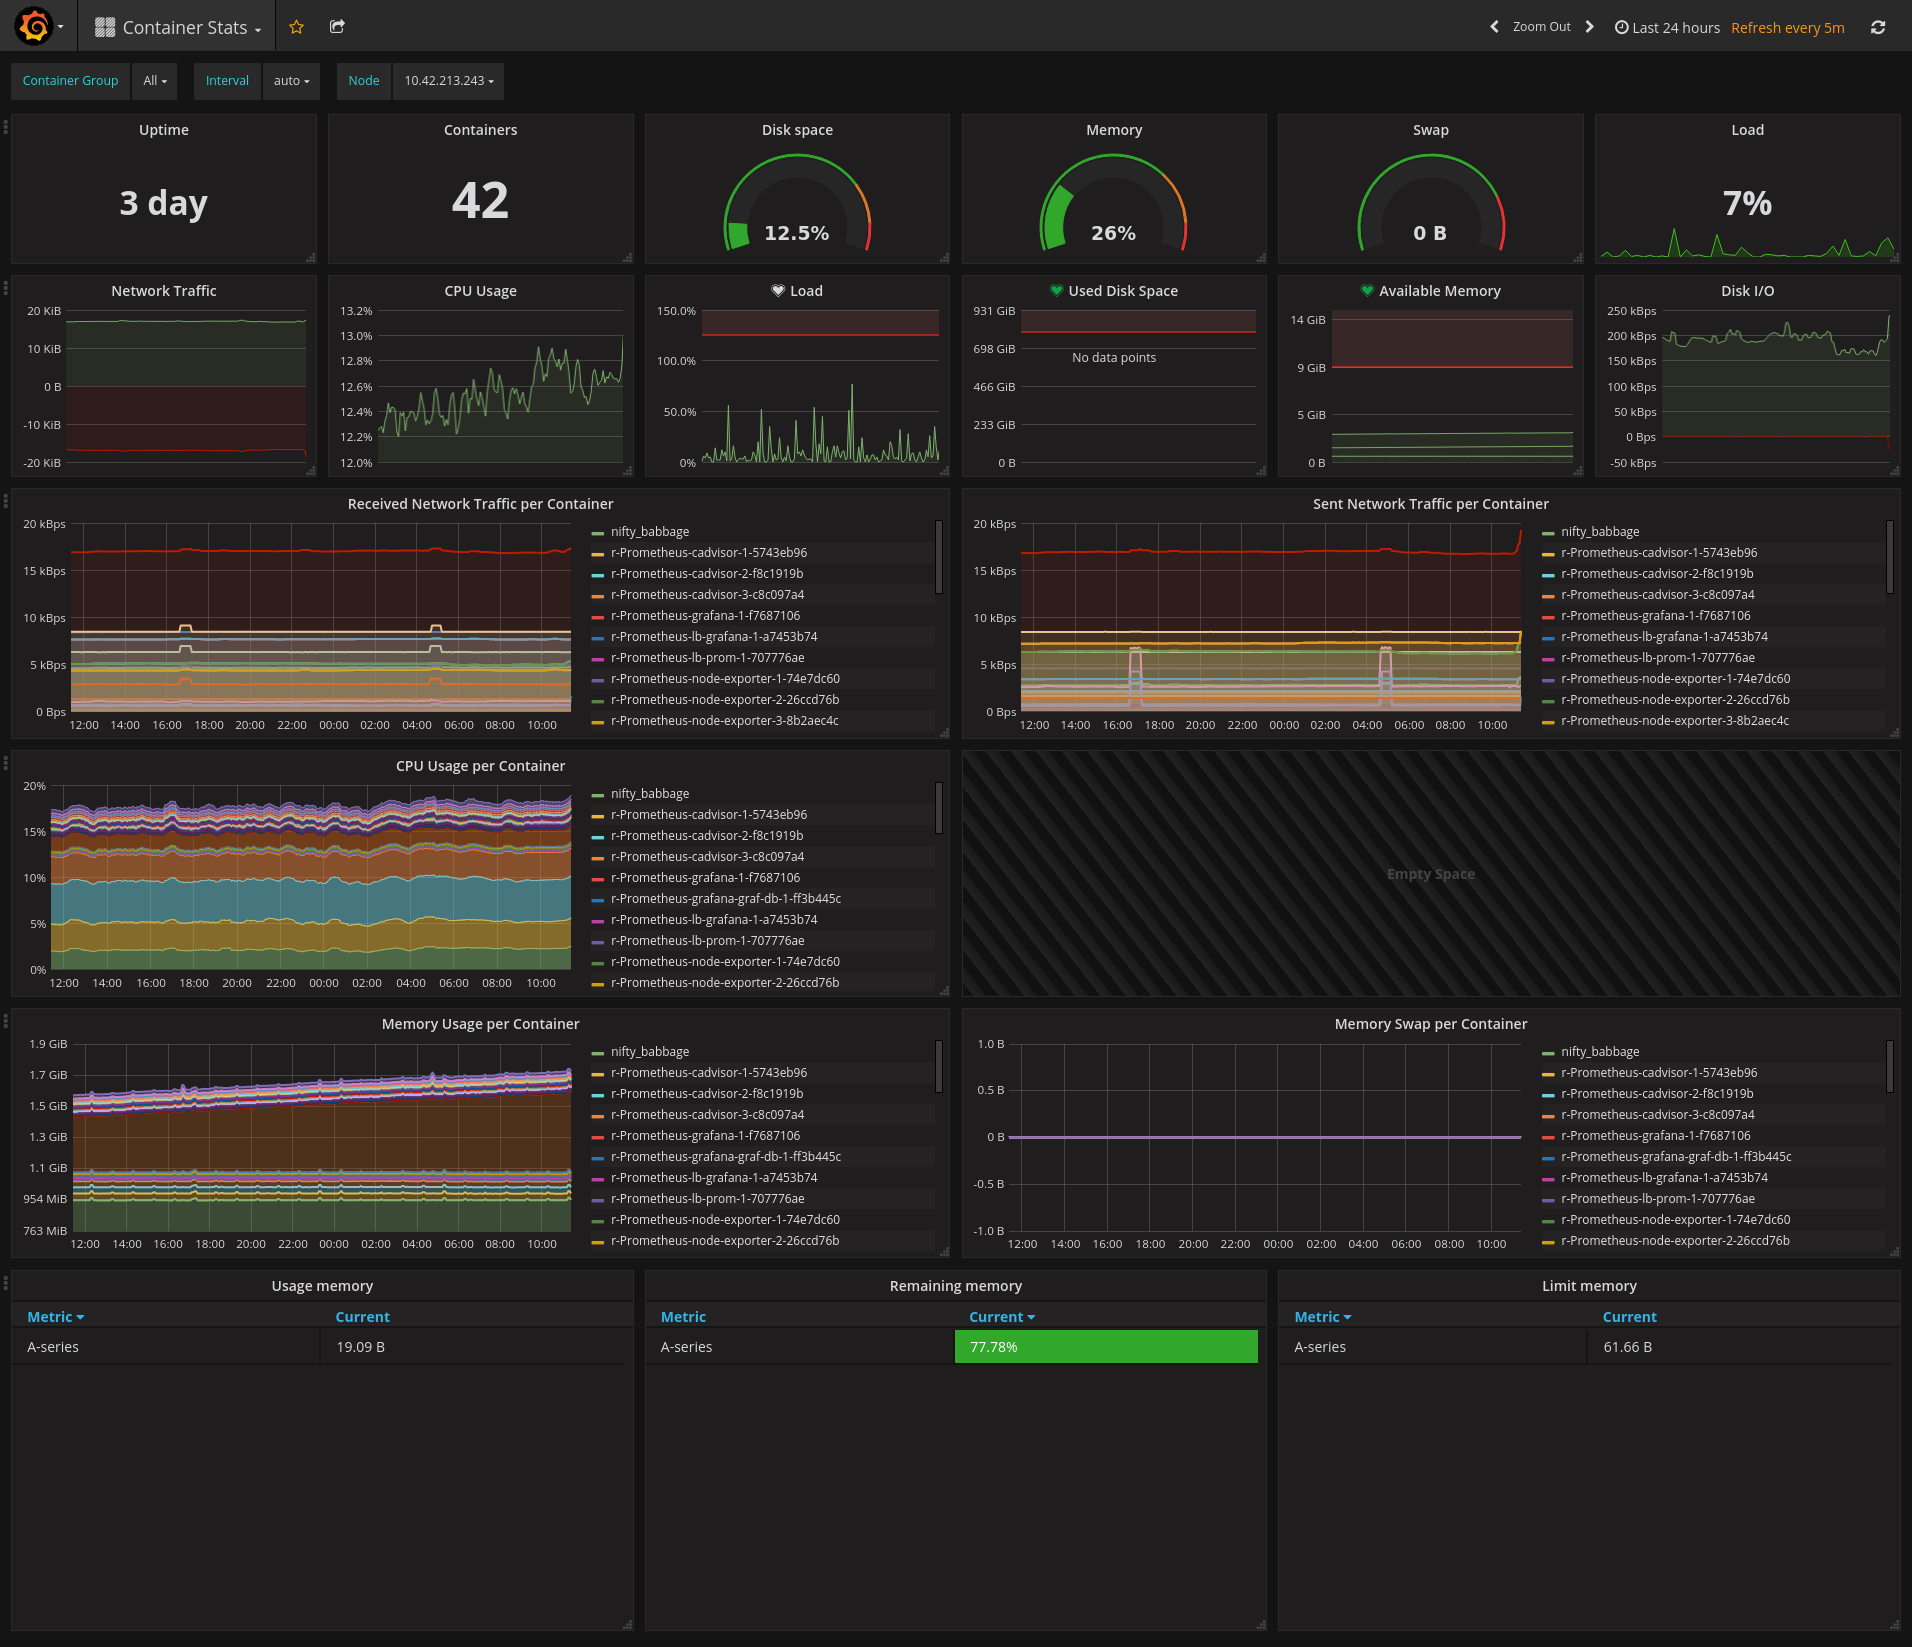Click the dashboard grid icon beside title

click(x=105, y=27)
